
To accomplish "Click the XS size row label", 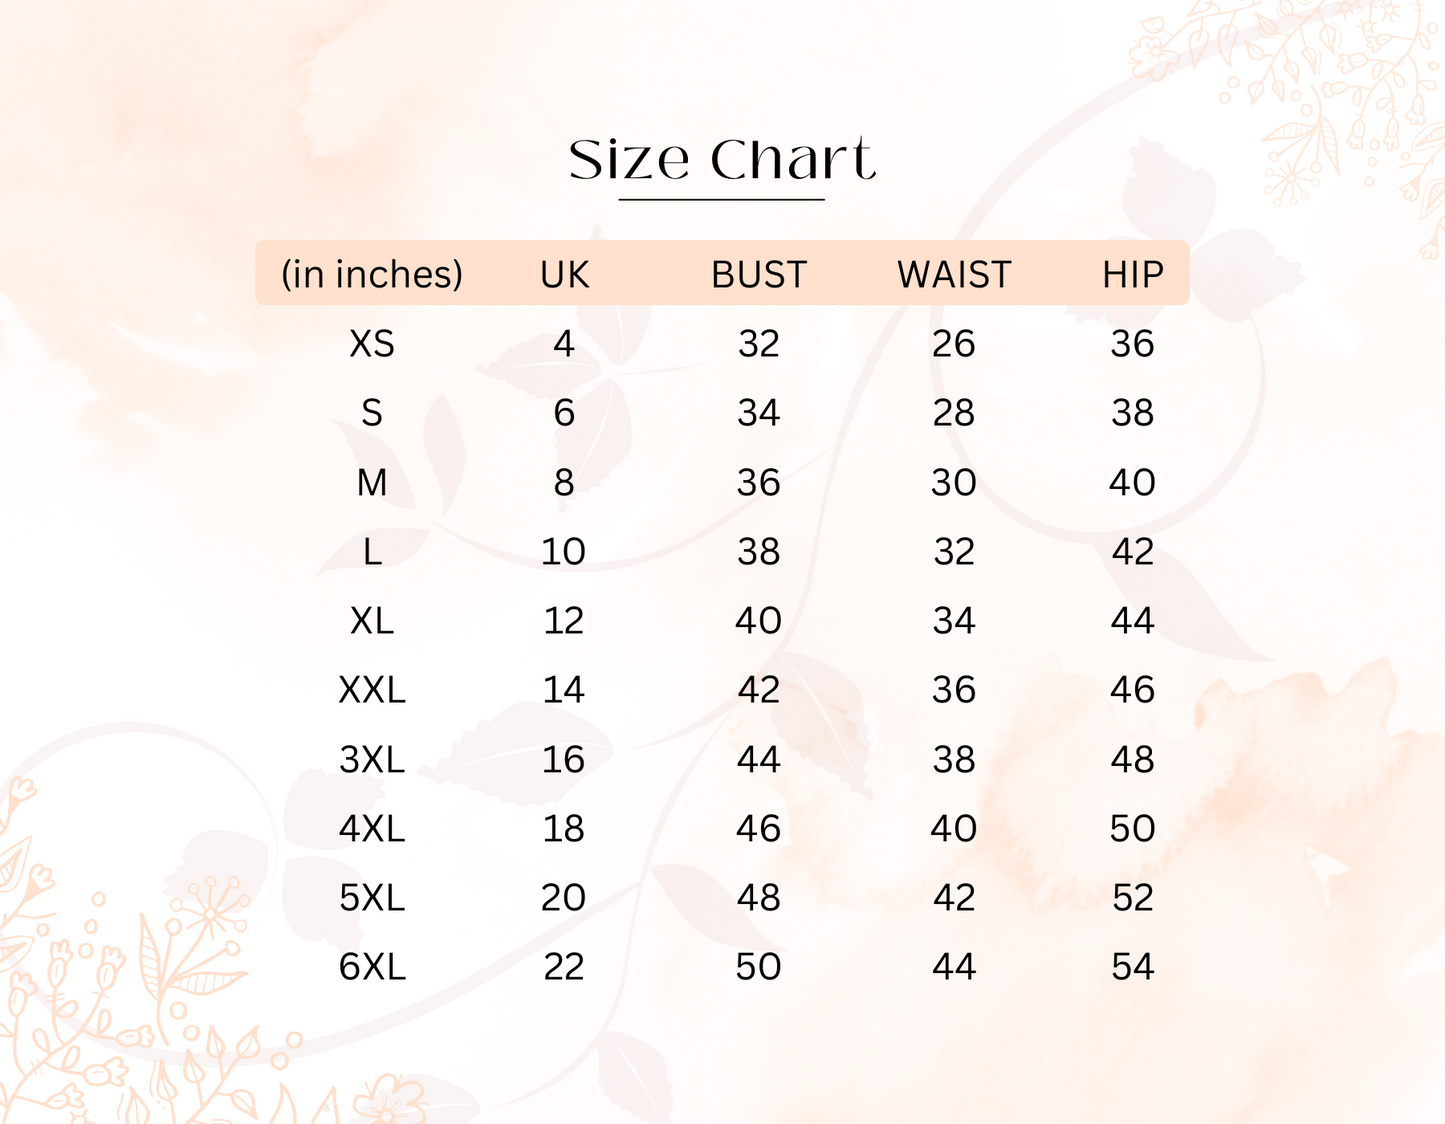I will 372,344.
